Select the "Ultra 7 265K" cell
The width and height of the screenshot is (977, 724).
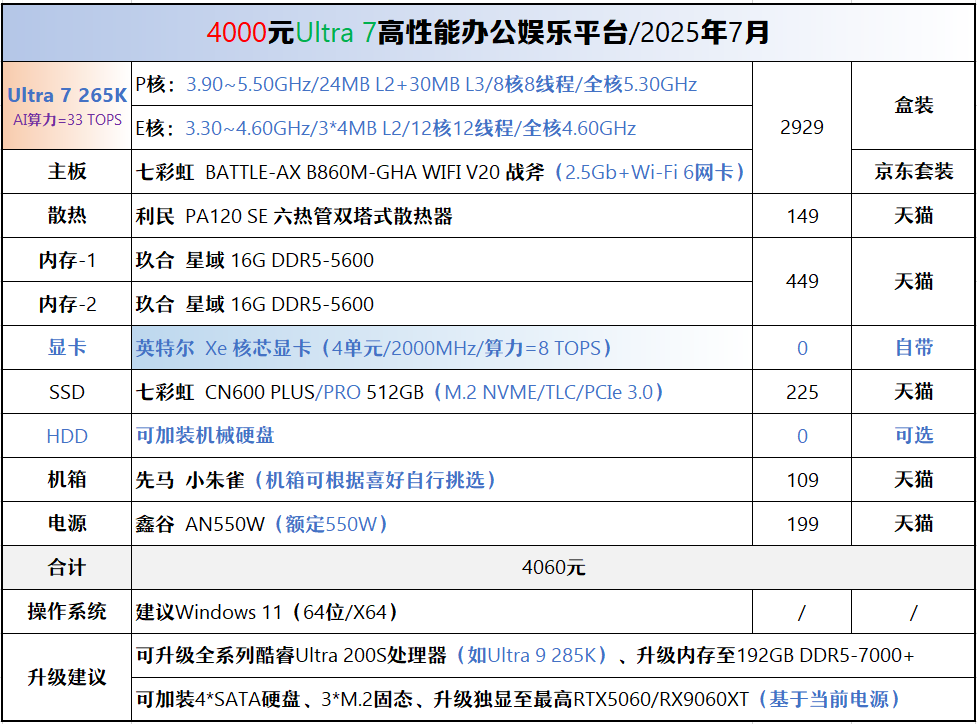pyautogui.click(x=67, y=105)
